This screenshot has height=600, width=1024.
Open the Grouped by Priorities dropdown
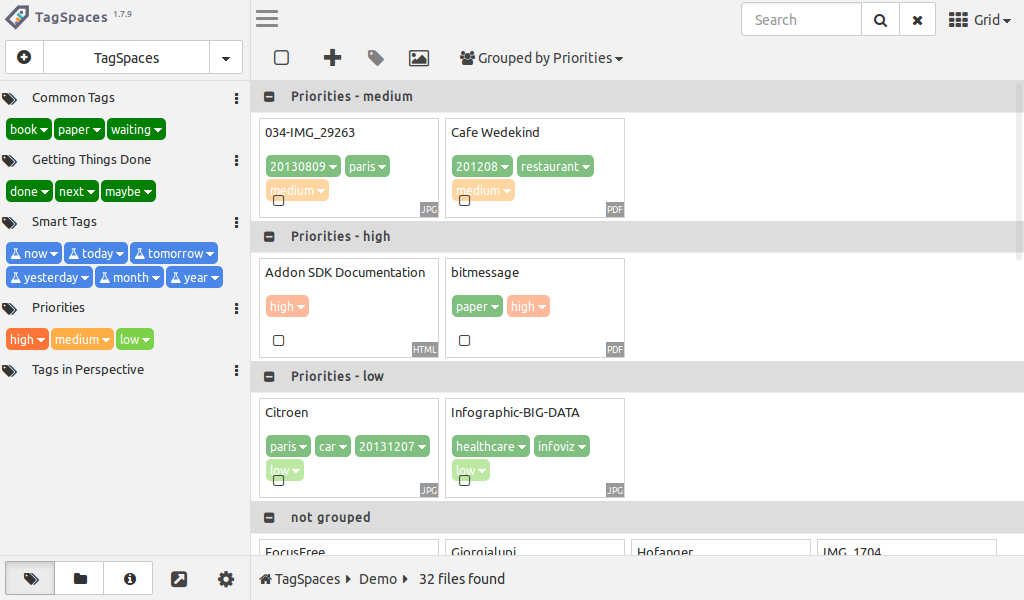[x=541, y=58]
